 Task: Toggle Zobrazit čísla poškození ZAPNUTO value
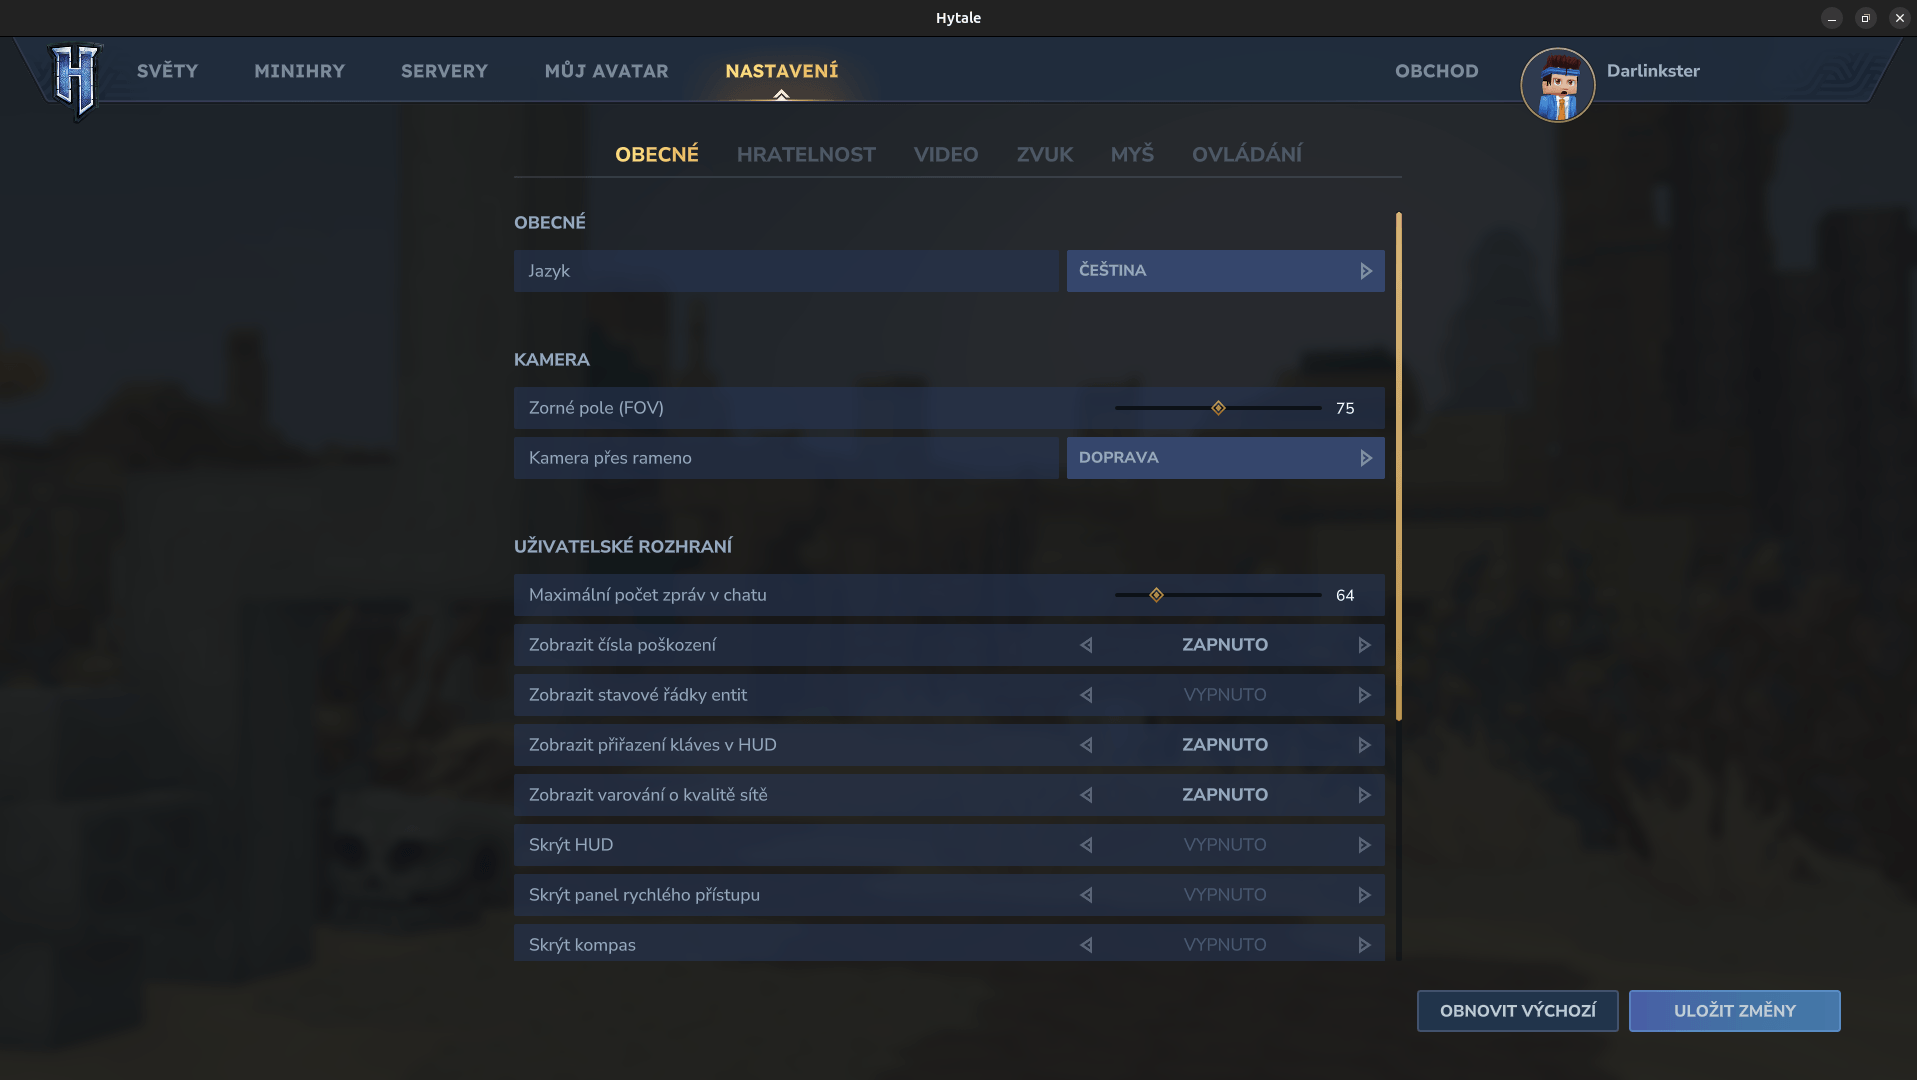tap(1224, 645)
